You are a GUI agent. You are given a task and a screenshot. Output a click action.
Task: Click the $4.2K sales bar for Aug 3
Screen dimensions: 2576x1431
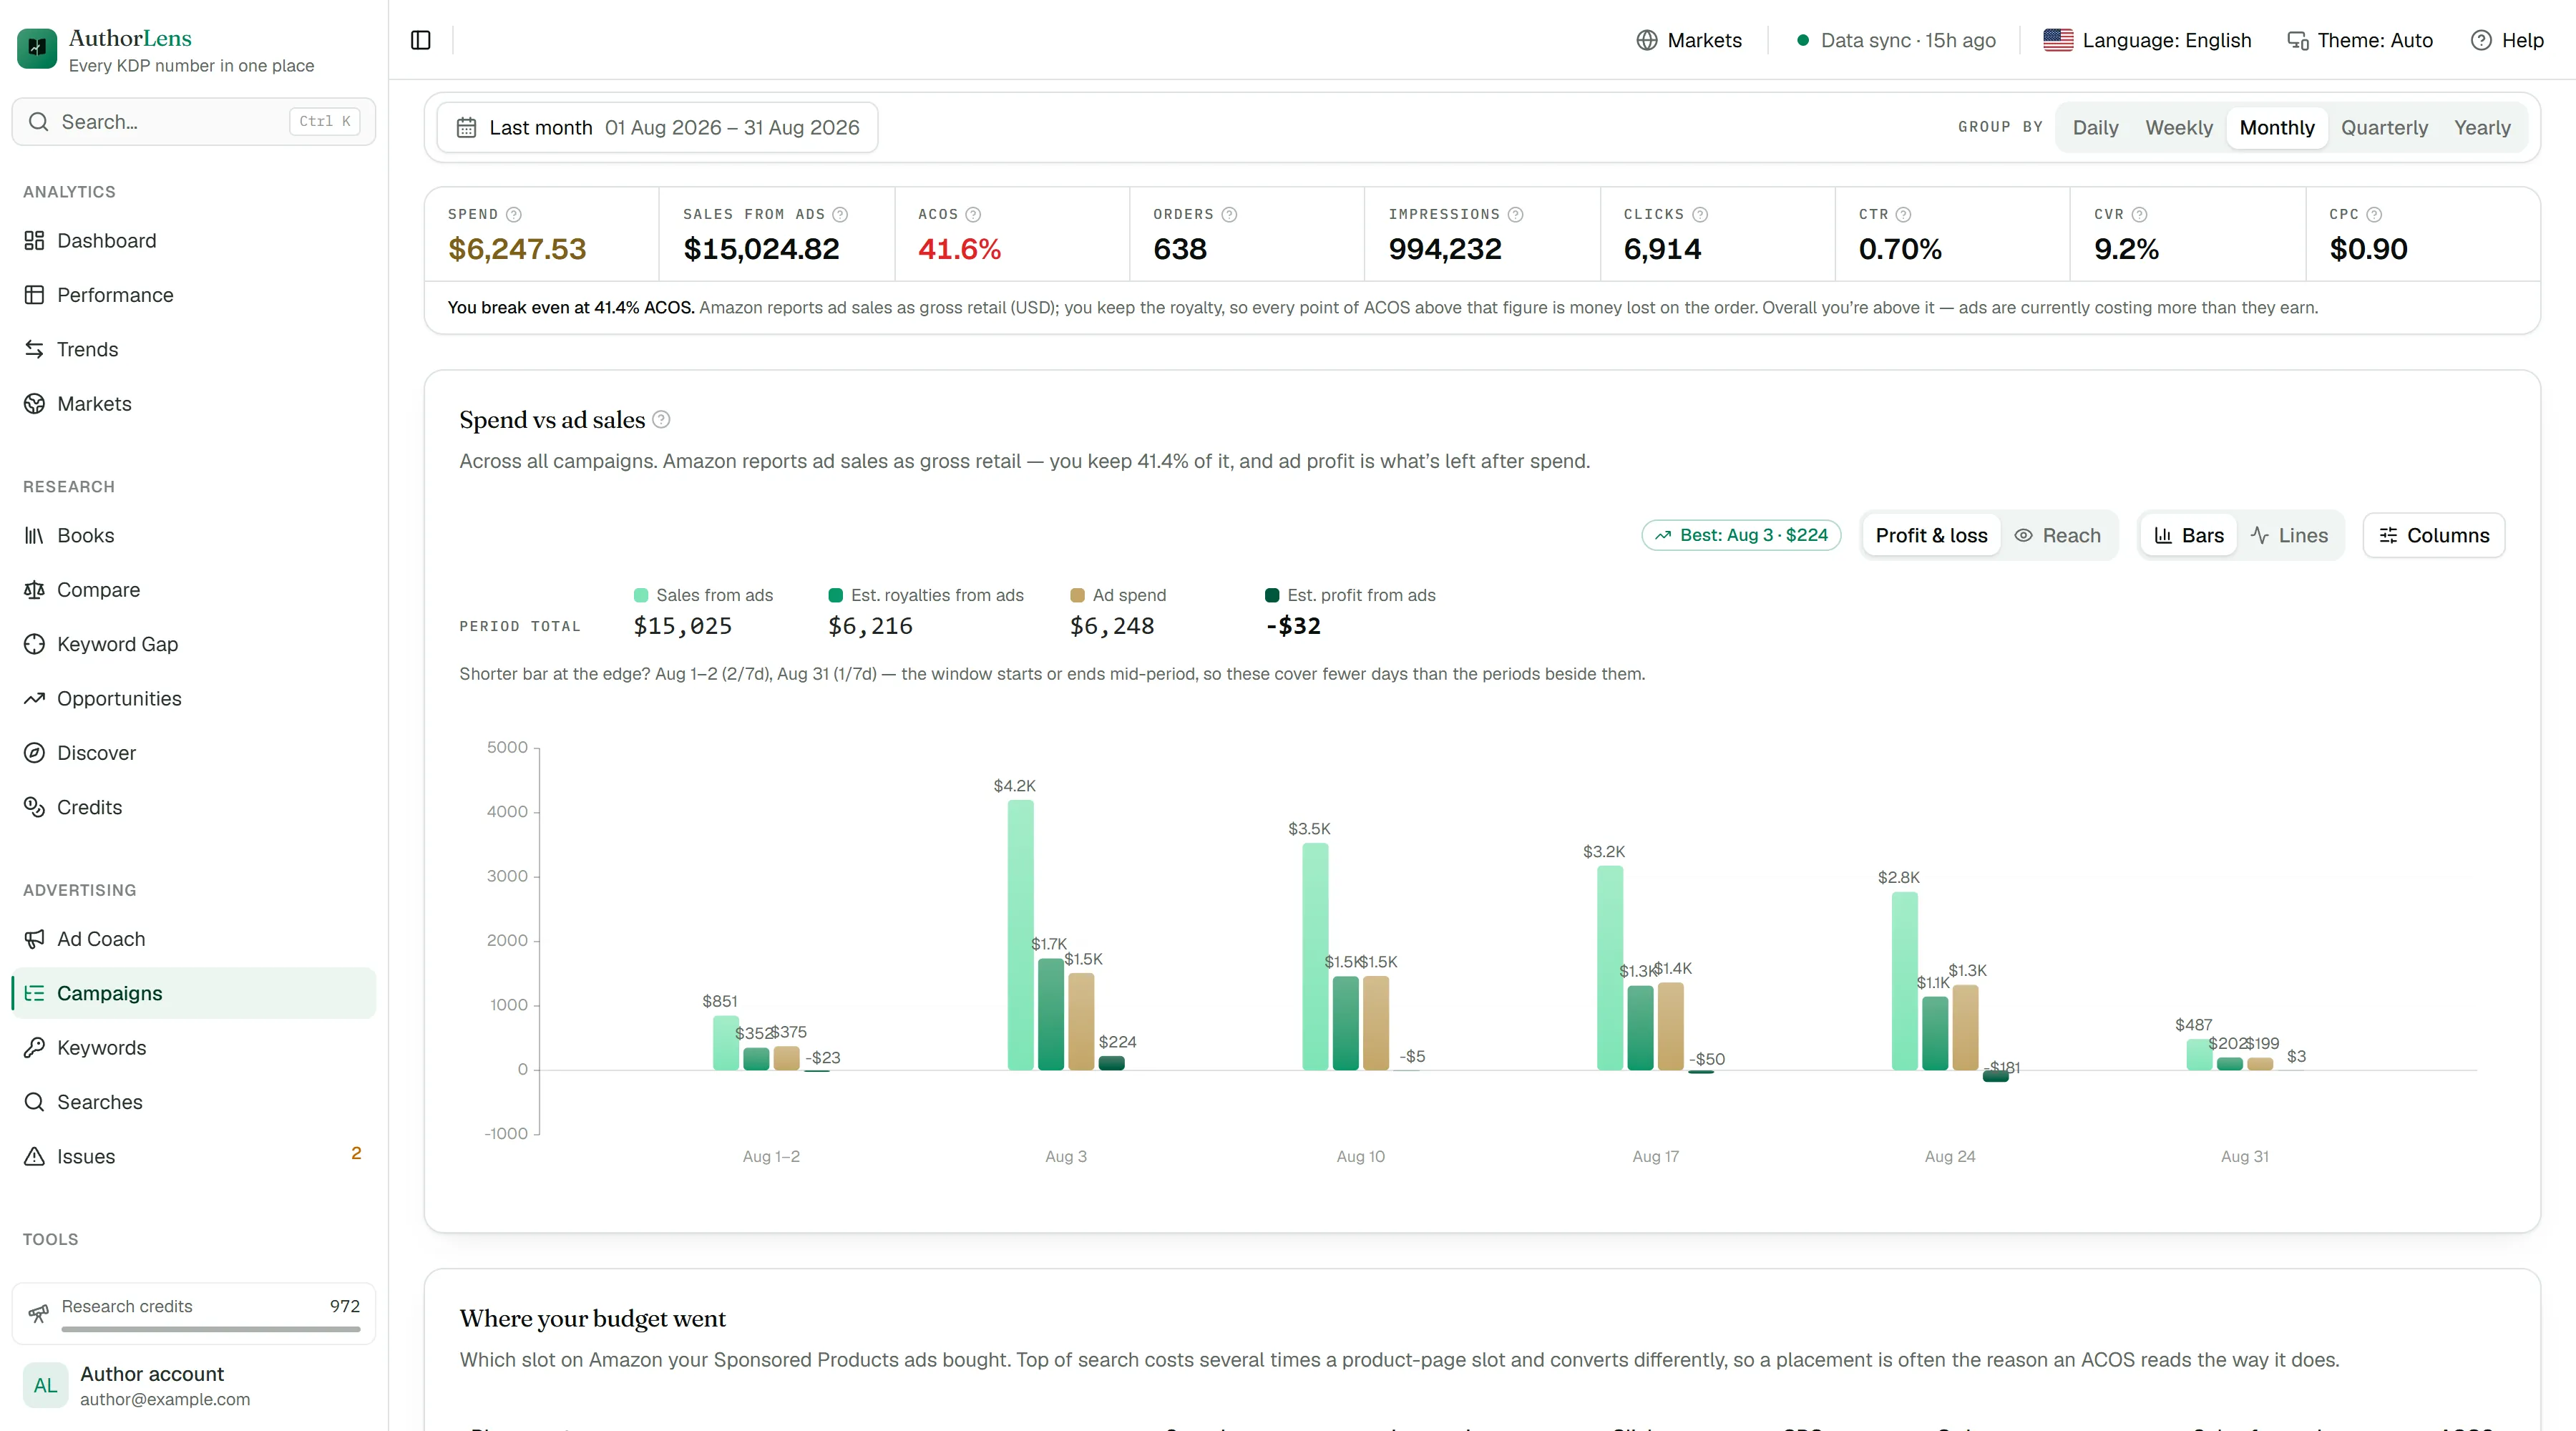point(1020,935)
